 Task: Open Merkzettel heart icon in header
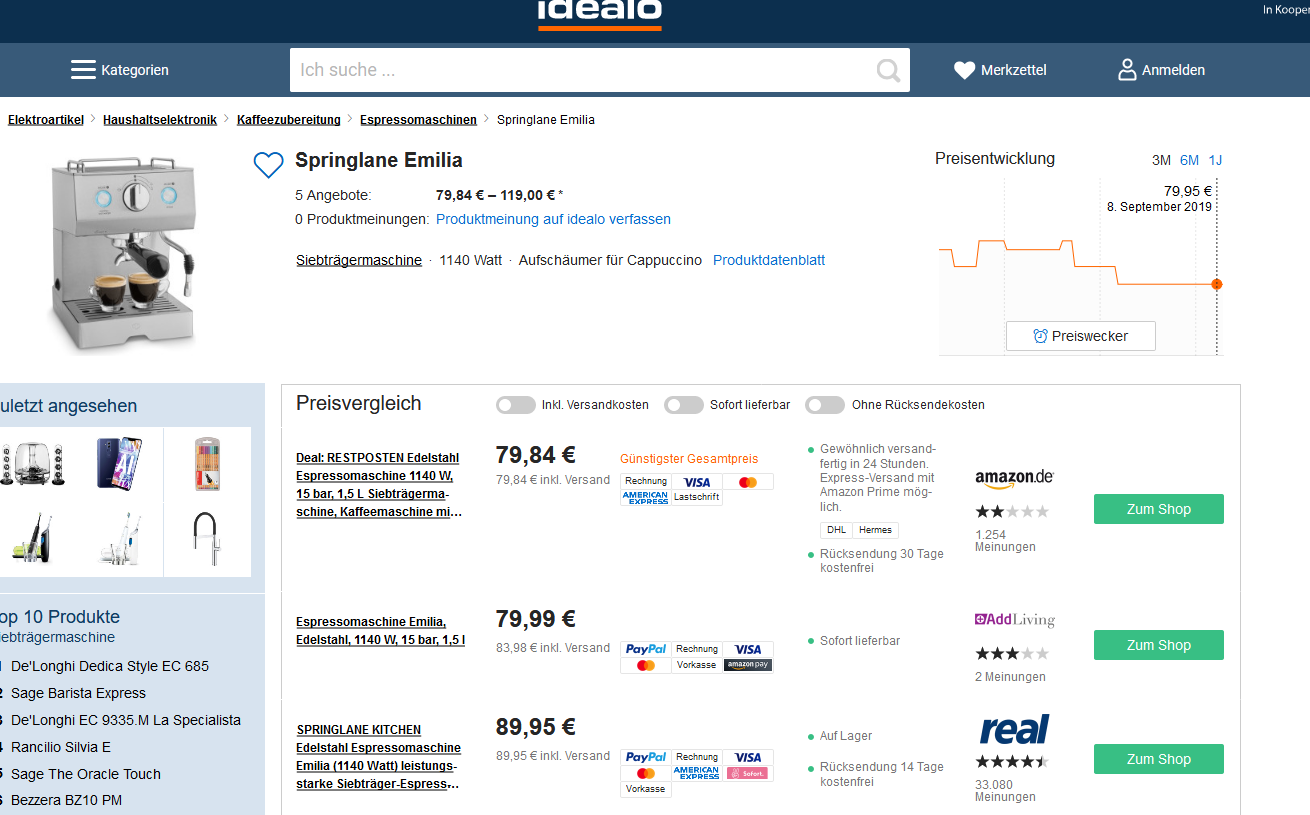964,70
